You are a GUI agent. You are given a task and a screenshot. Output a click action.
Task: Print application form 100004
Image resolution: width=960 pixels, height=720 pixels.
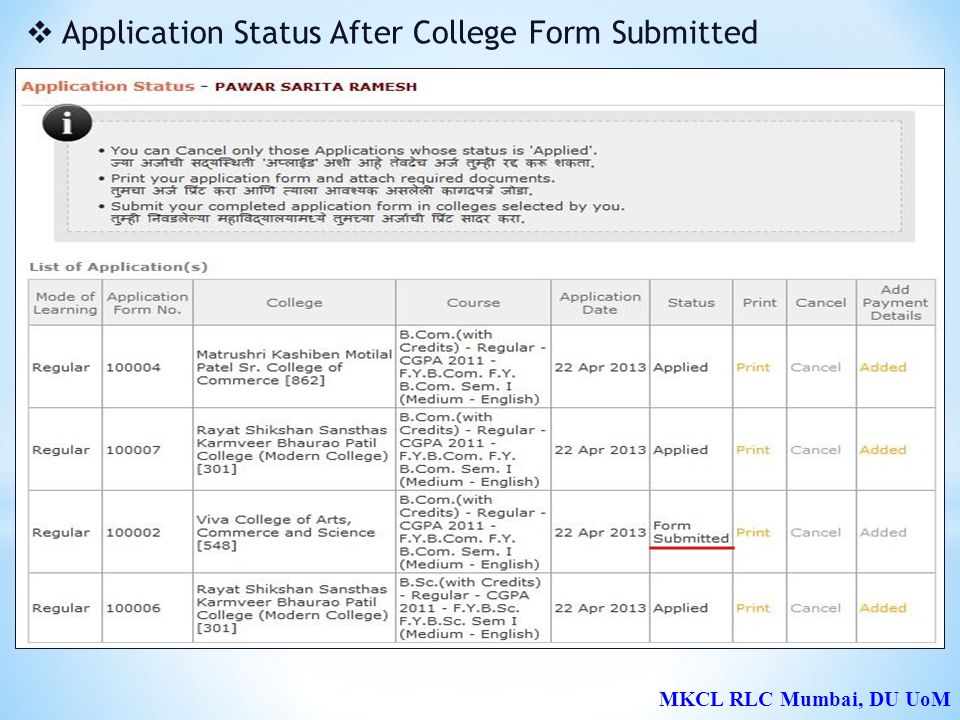(x=752, y=367)
